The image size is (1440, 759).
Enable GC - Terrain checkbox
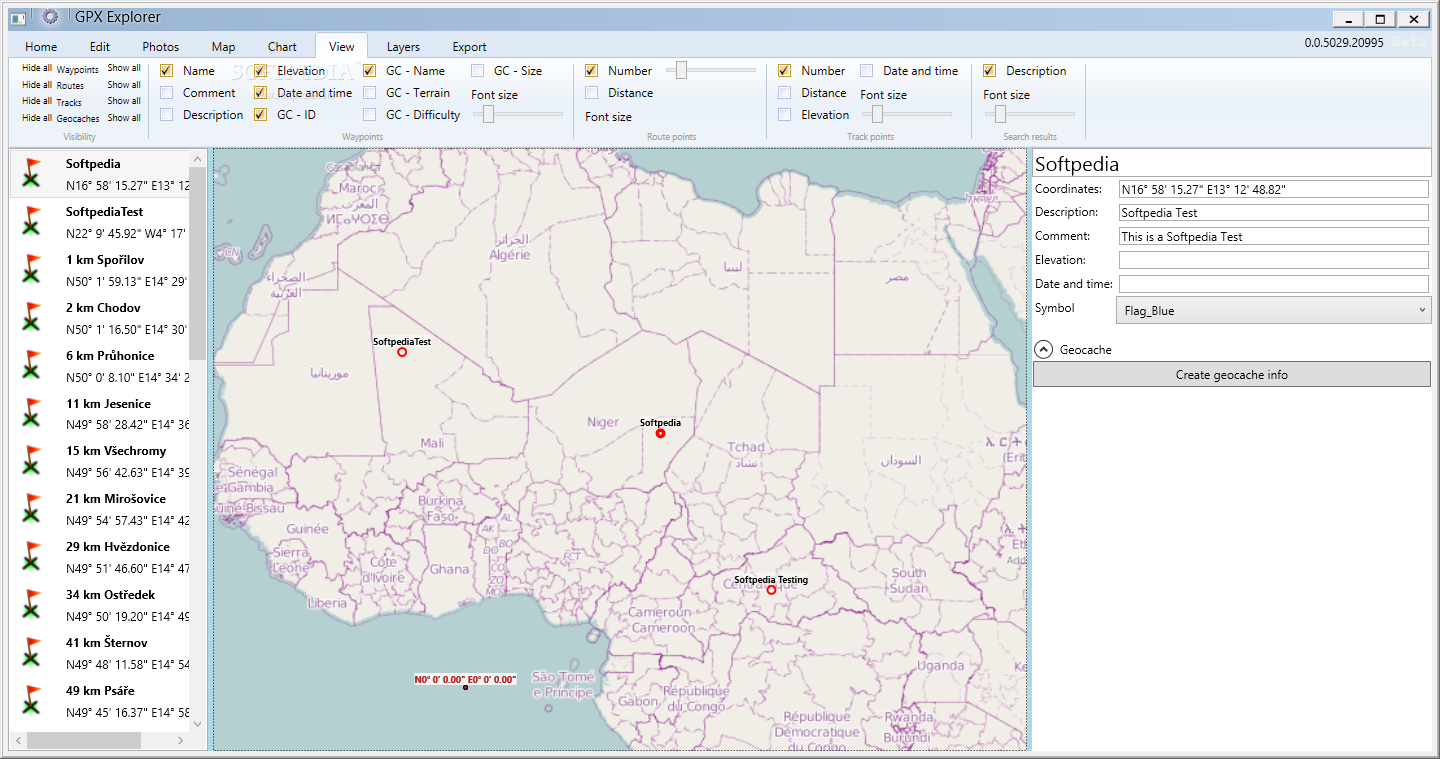(370, 93)
